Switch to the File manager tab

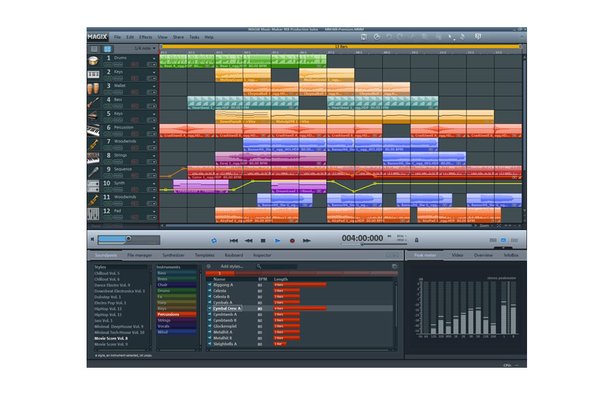[x=139, y=255]
